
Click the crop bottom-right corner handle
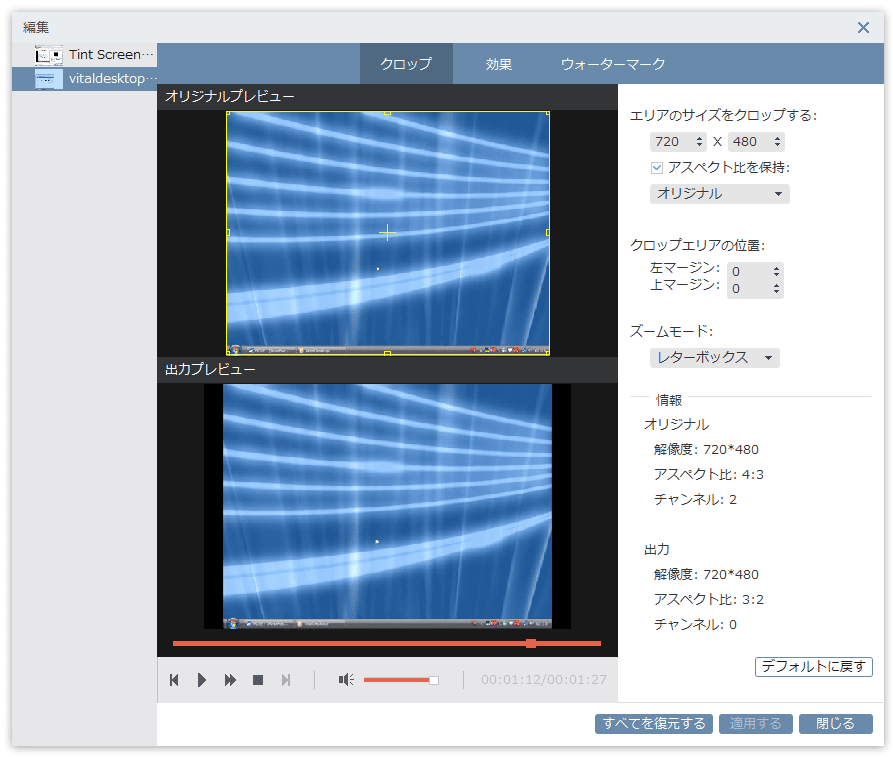tap(548, 353)
